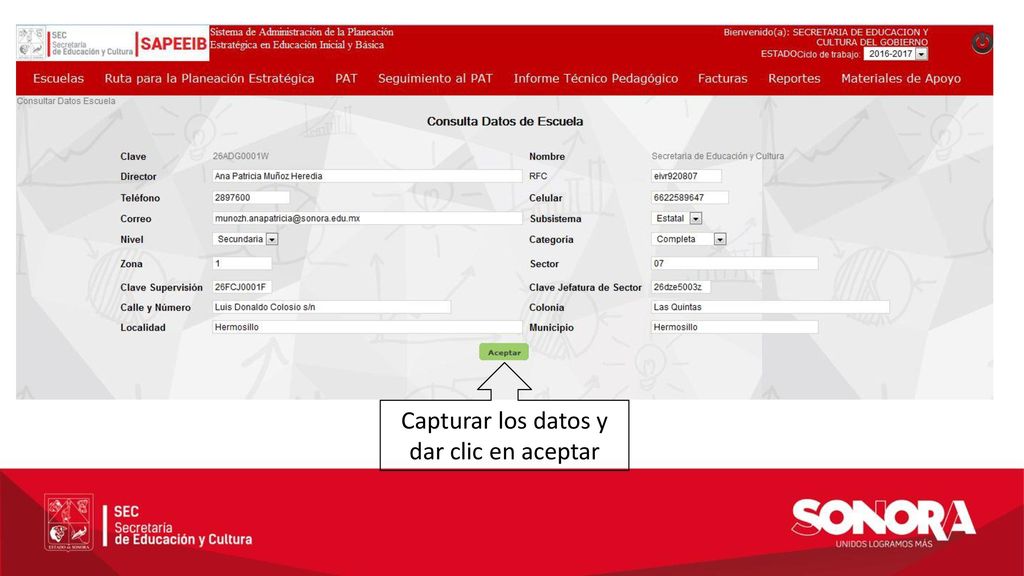Select the Clave Jefatura de Sector field
The image size is (1024, 576).
click(680, 287)
